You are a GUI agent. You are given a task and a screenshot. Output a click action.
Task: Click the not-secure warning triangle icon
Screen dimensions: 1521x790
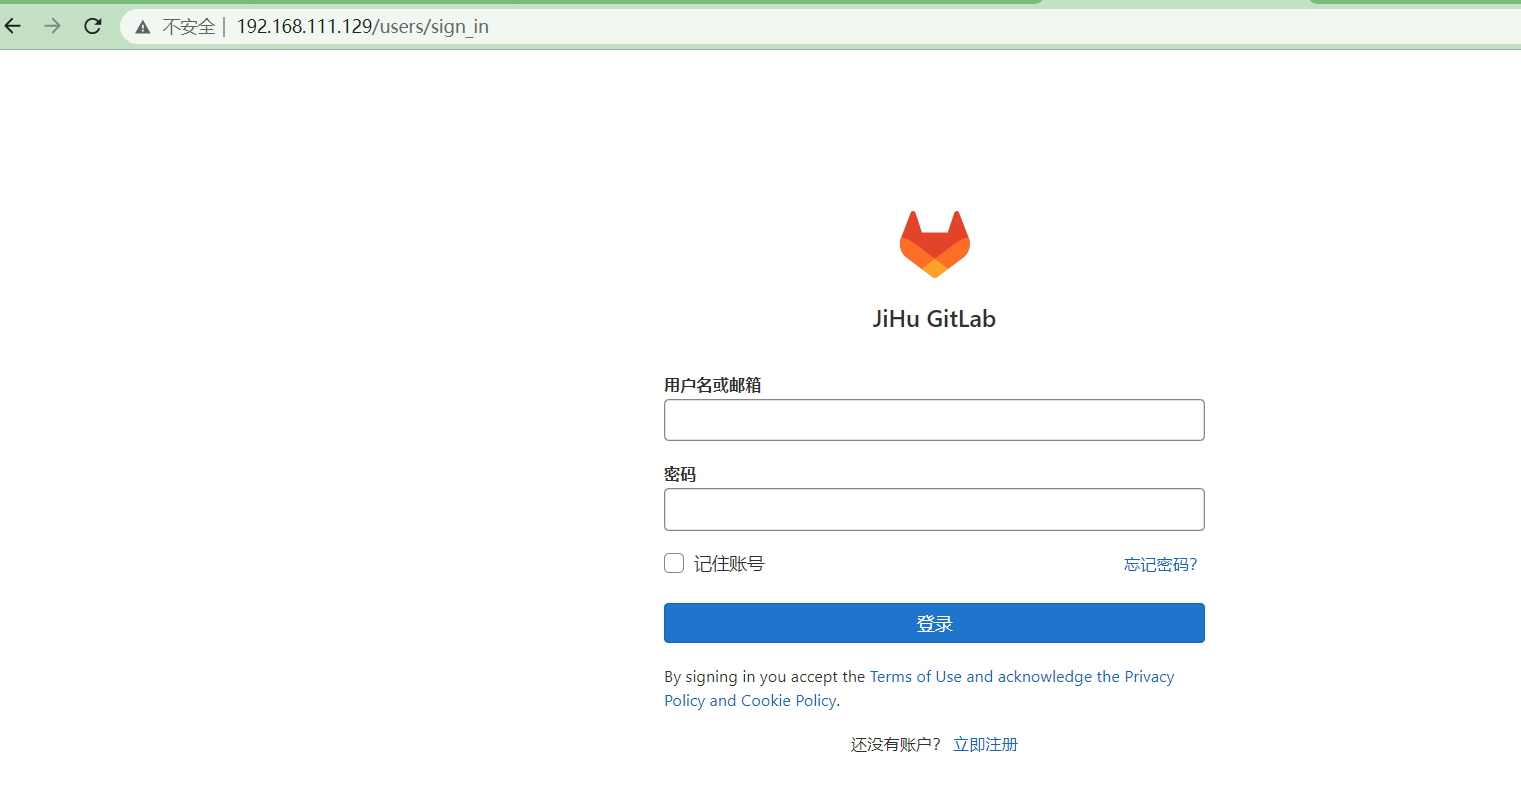point(143,27)
